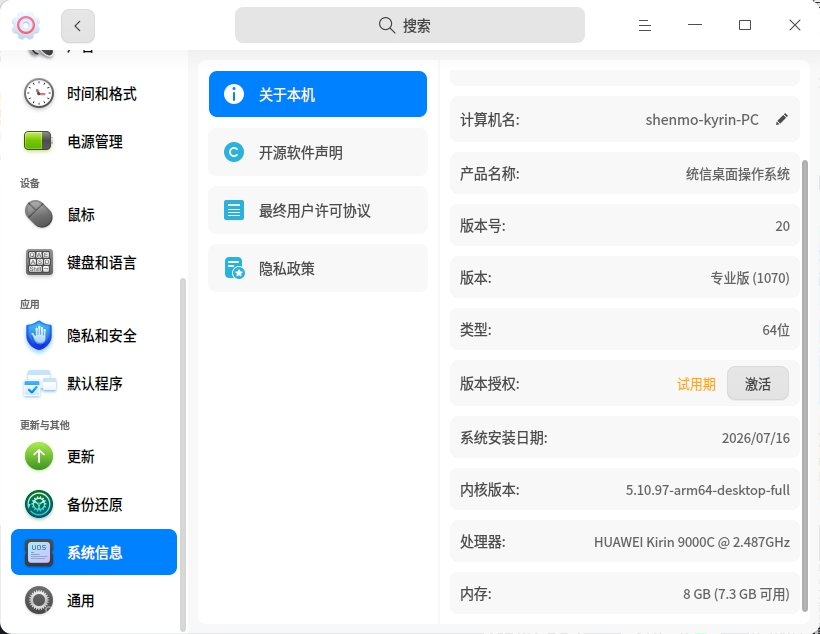This screenshot has width=820, height=634.
Task: Click the UOS System Information icon
Action: coord(39,552)
